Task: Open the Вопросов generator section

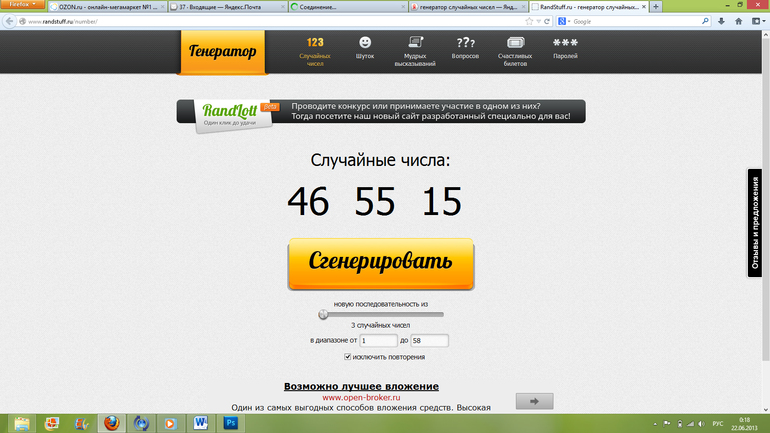Action: [465, 48]
